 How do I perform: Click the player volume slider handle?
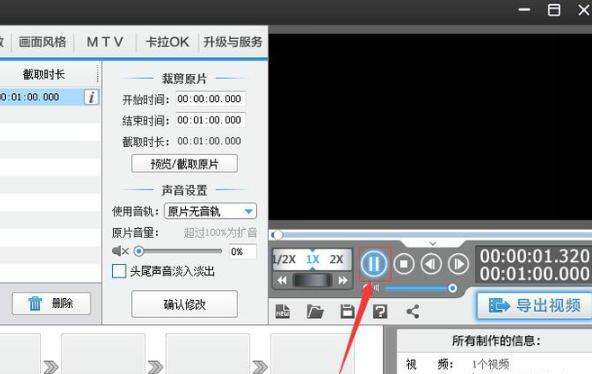[x=452, y=289]
